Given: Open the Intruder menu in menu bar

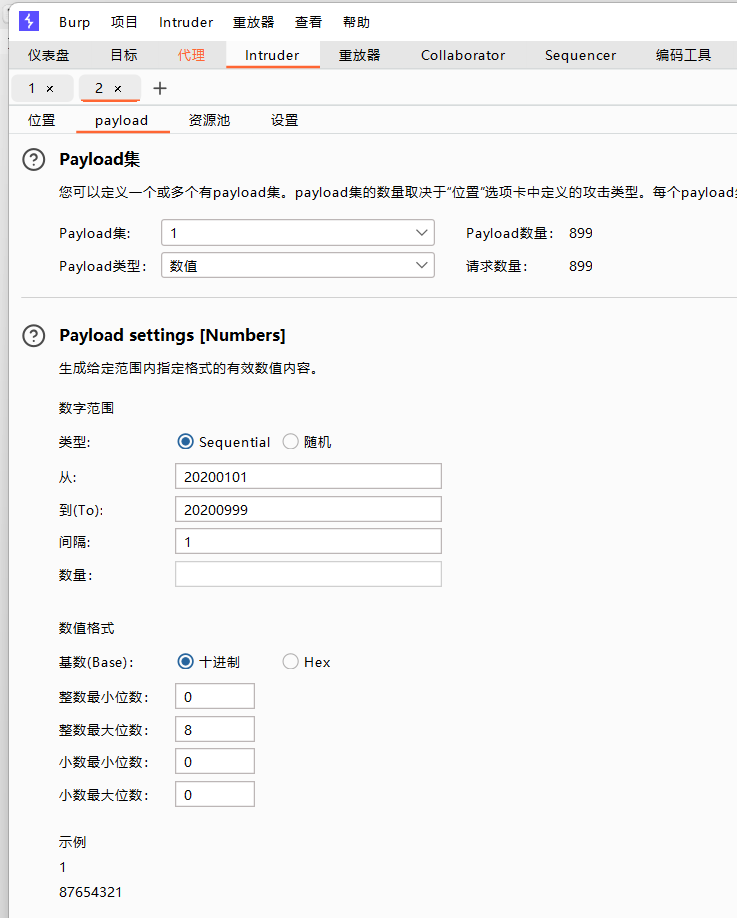Looking at the screenshot, I should tap(186, 22).
